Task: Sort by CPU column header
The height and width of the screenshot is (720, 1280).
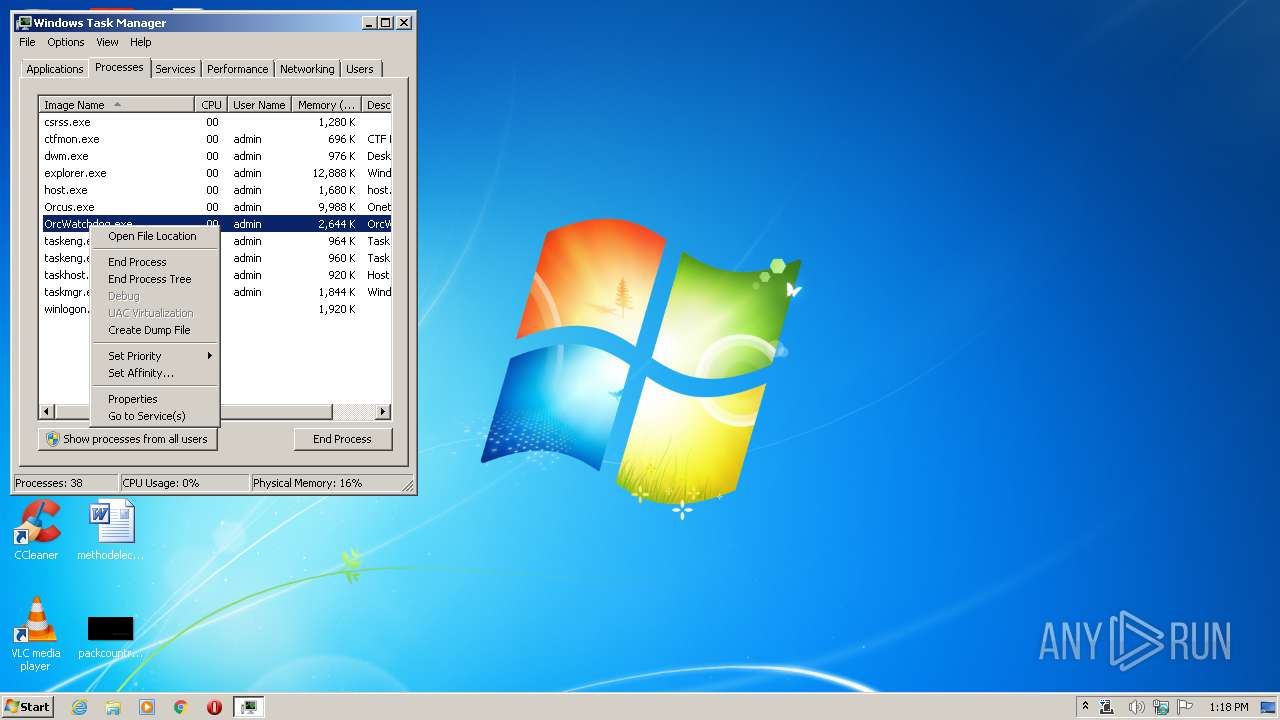Action: pyautogui.click(x=211, y=105)
